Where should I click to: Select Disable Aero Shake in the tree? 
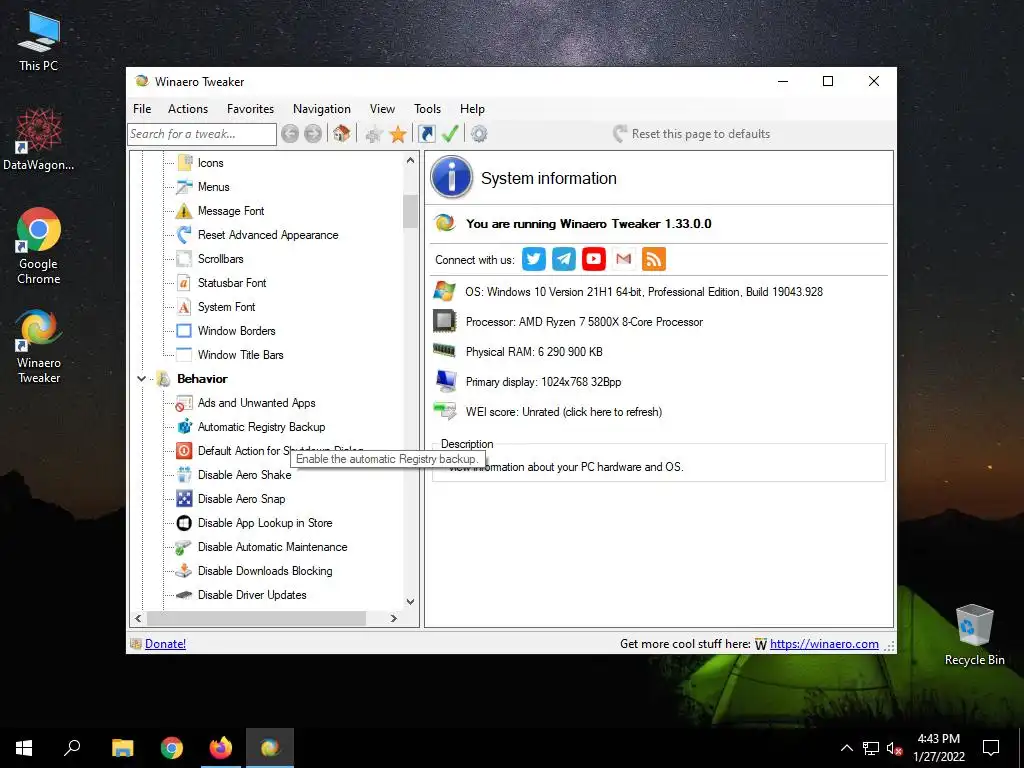[244, 475]
